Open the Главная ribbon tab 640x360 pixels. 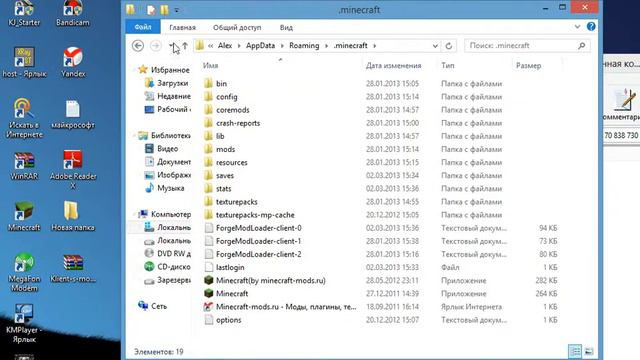182,27
